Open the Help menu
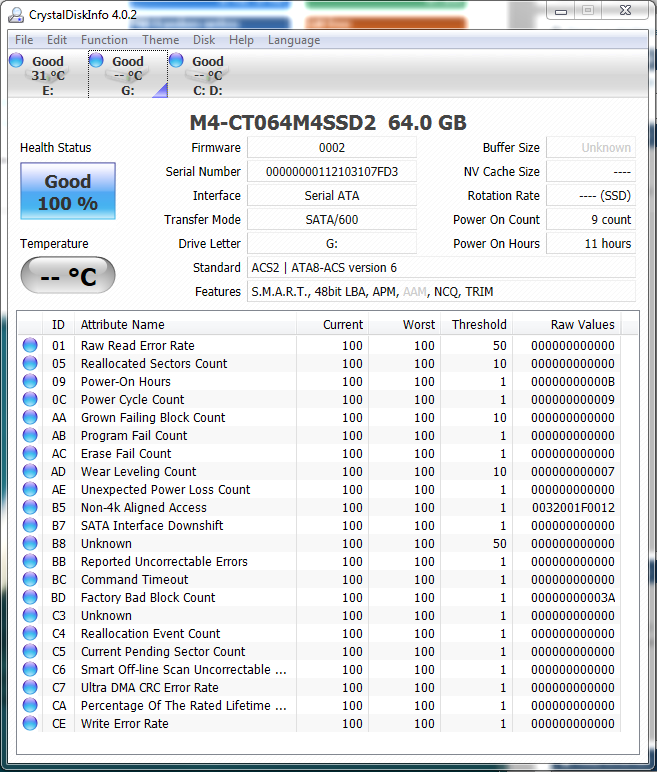657x772 pixels. click(x=241, y=40)
